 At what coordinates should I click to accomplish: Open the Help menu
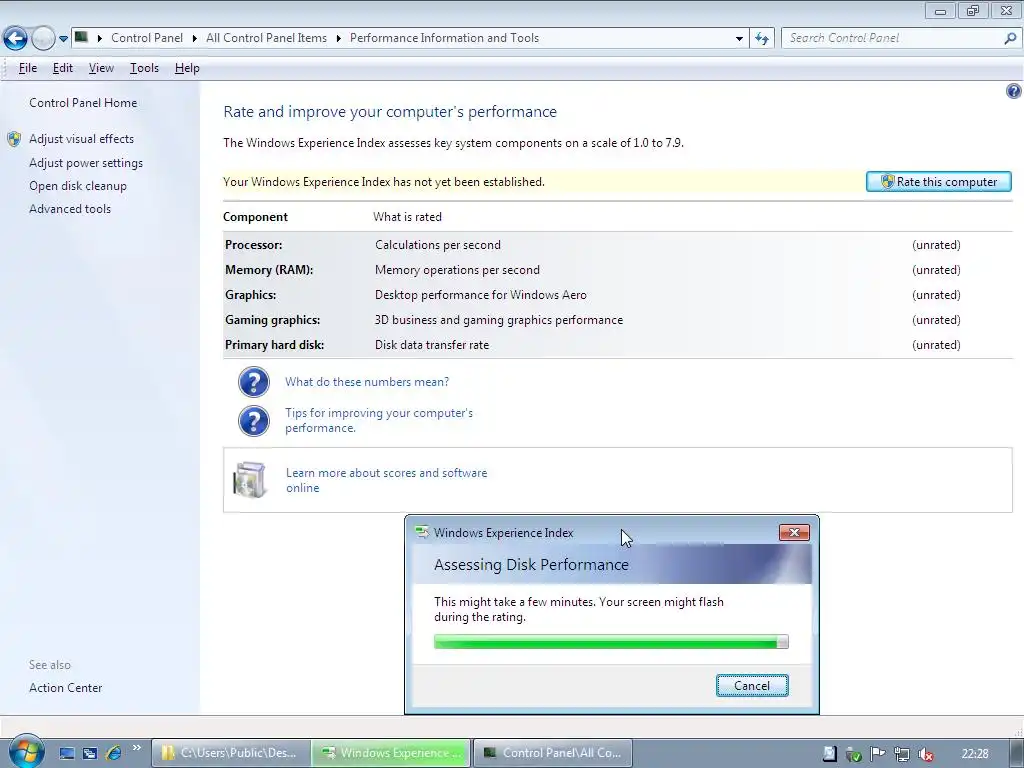pyautogui.click(x=187, y=68)
